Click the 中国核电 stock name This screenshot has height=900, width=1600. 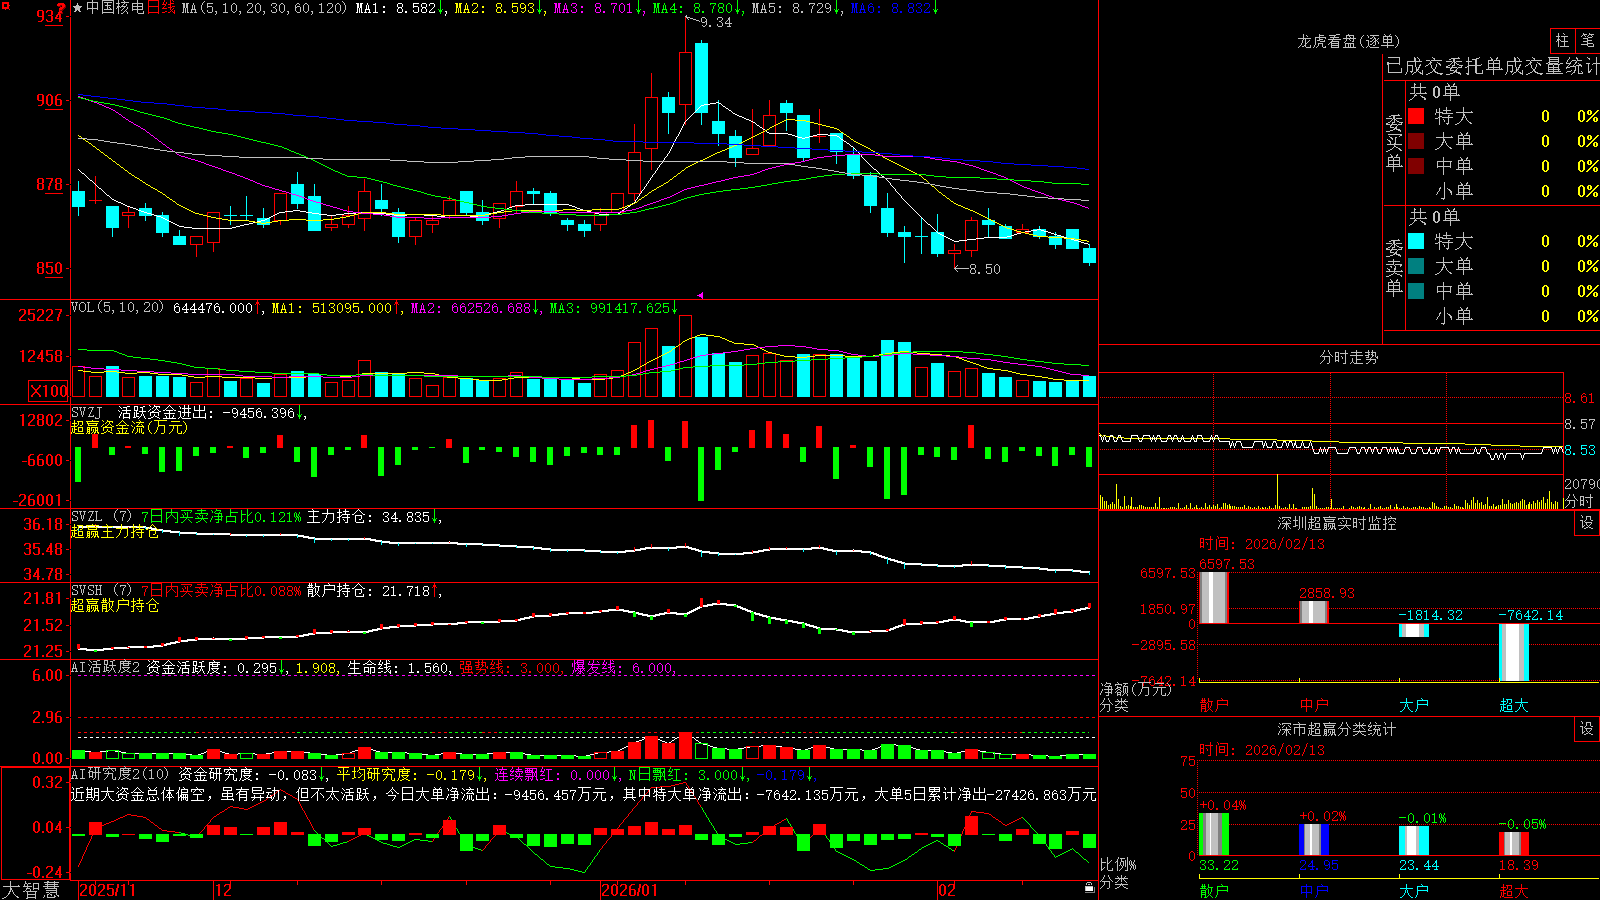click(115, 8)
